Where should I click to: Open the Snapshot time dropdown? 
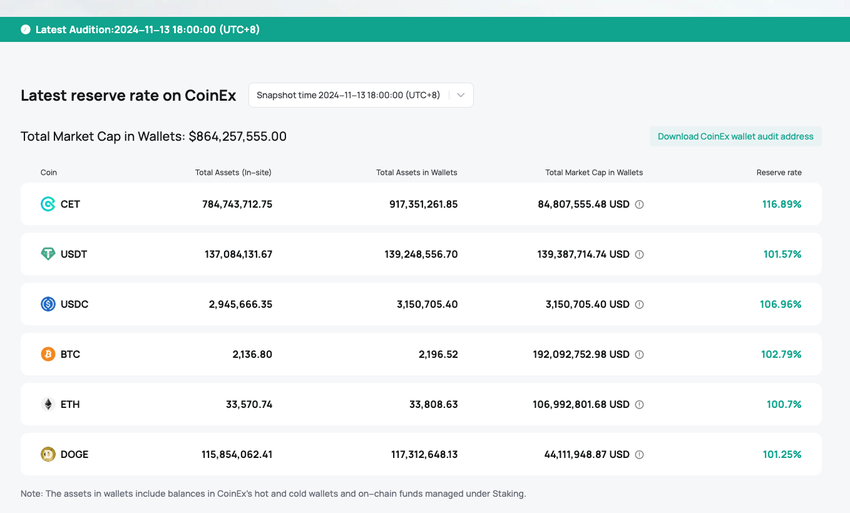tap(348, 95)
